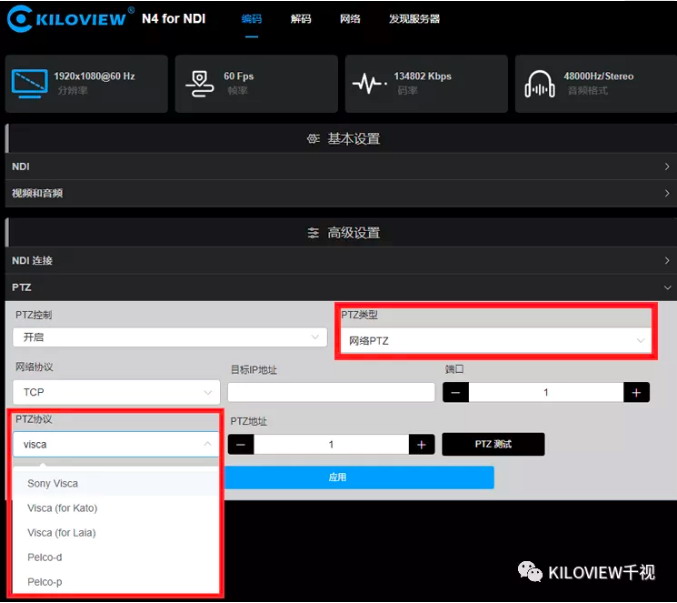Click the frame rate camera icon

(199, 84)
